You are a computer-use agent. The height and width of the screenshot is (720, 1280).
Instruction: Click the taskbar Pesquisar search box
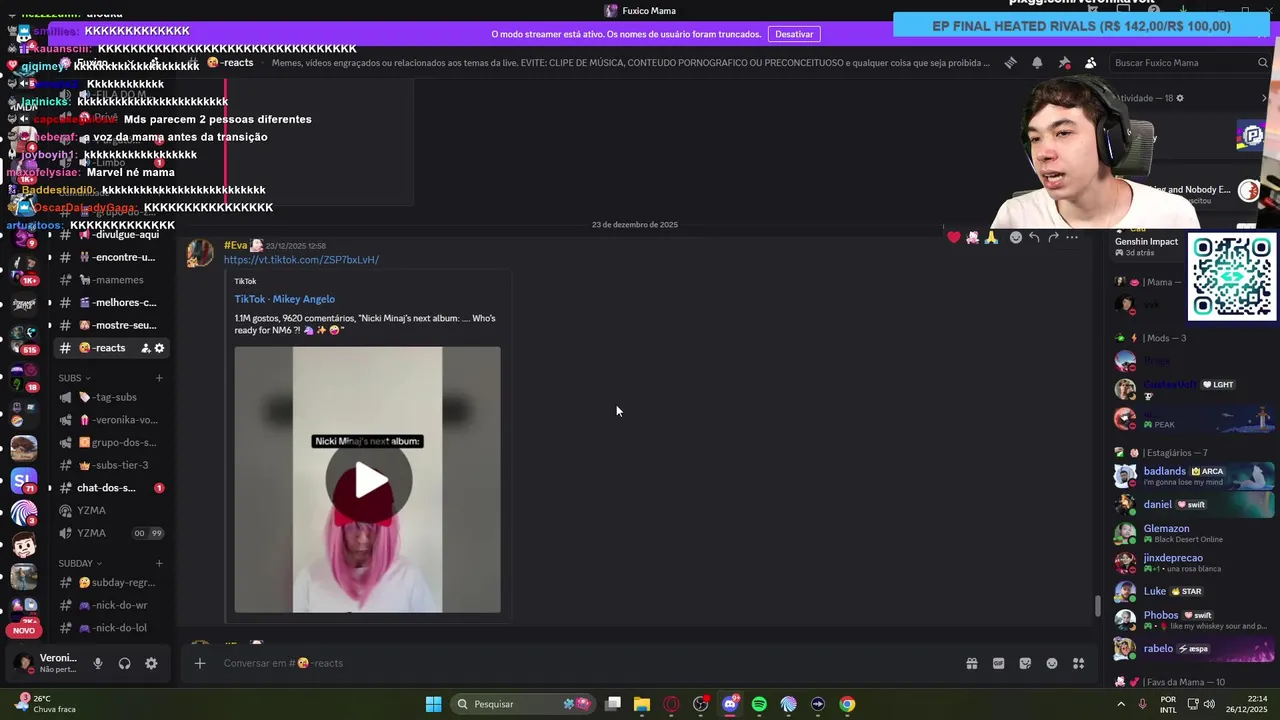[525, 704]
